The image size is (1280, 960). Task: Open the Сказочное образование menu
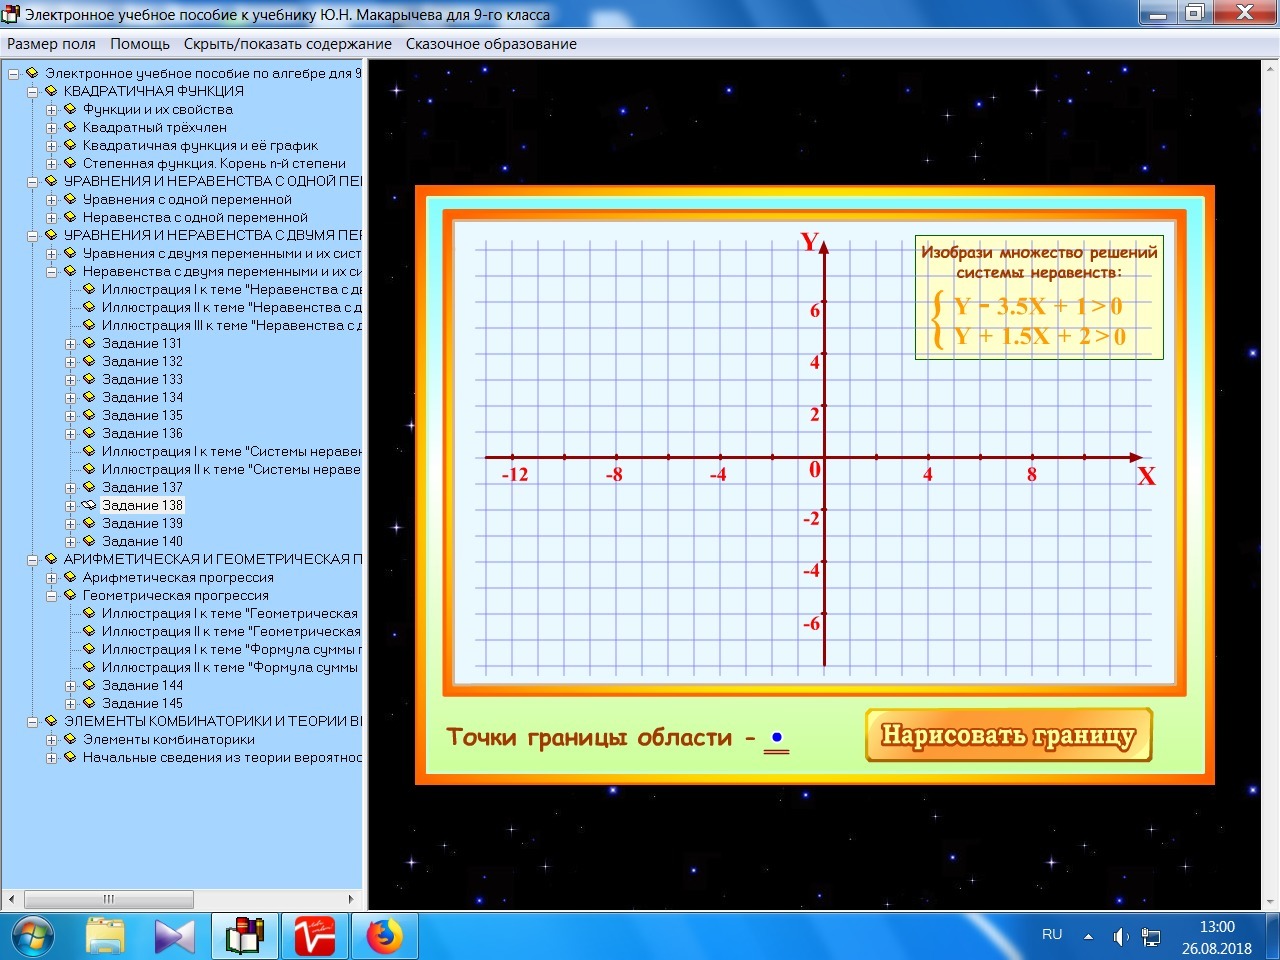491,44
